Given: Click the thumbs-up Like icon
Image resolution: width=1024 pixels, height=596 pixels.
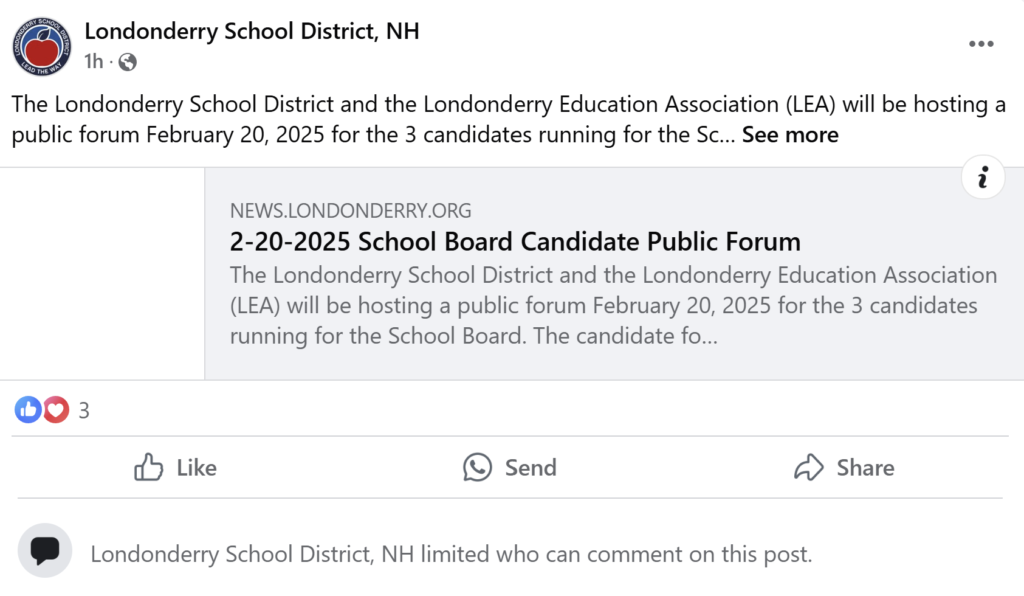Looking at the screenshot, I should tap(148, 467).
